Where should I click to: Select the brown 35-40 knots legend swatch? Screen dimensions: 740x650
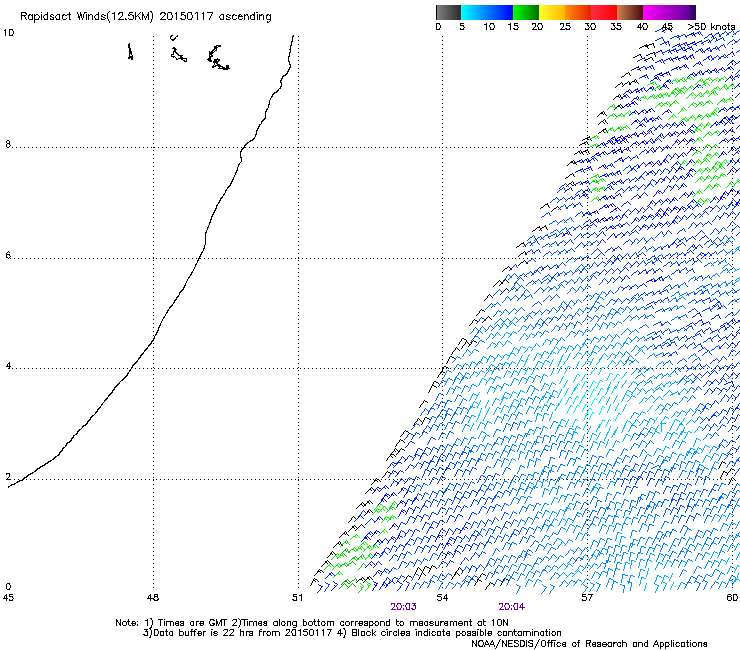pos(630,12)
